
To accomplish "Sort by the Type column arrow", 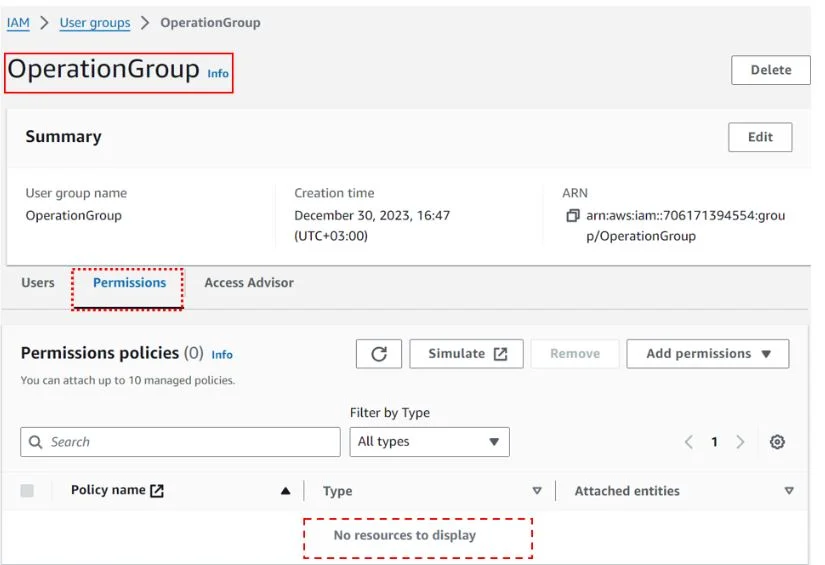I will (x=537, y=491).
